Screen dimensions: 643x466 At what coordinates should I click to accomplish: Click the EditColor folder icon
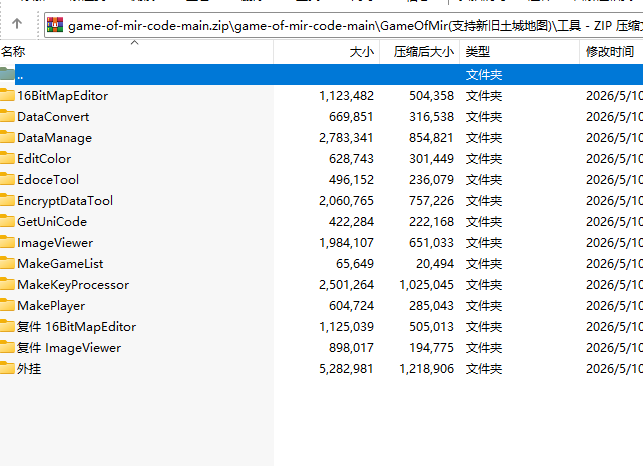pyautogui.click(x=7, y=158)
